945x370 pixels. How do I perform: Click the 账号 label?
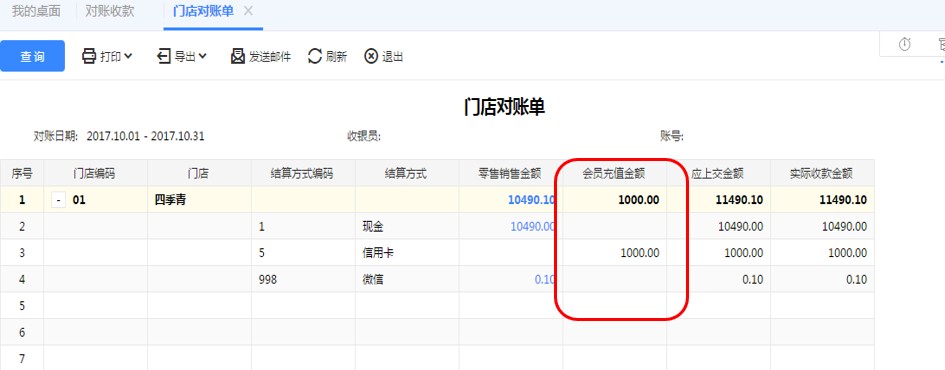click(x=671, y=136)
